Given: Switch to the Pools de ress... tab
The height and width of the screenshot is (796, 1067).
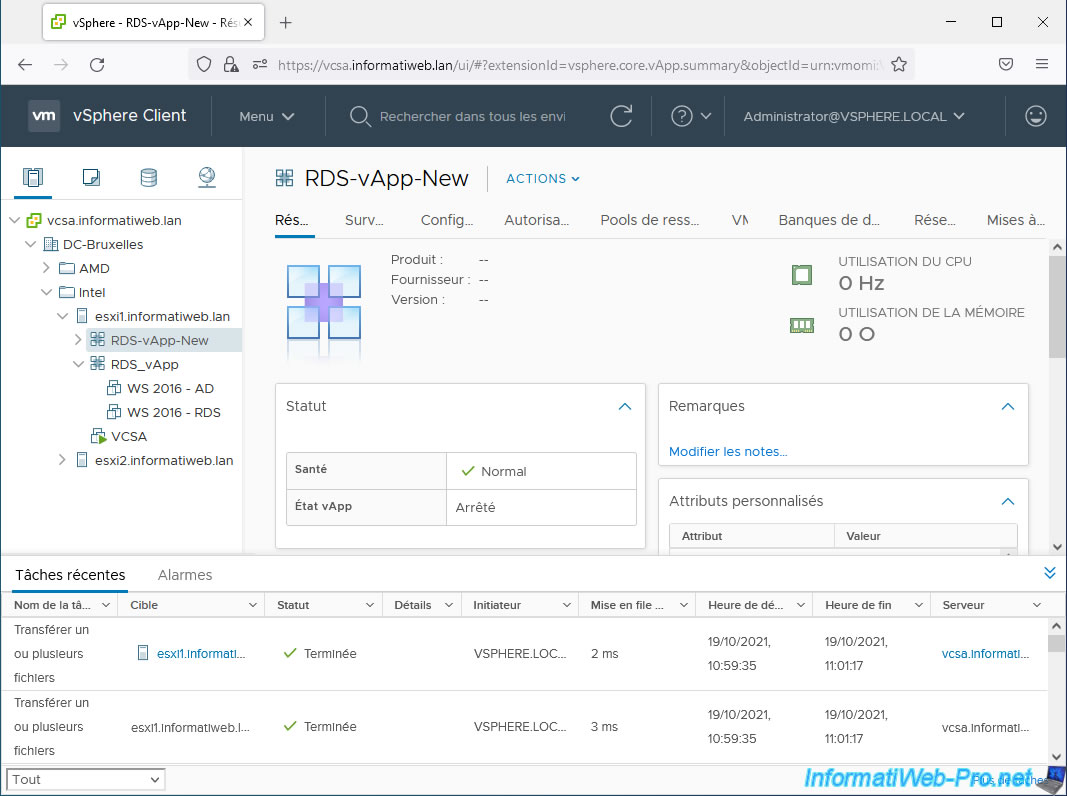Looking at the screenshot, I should pyautogui.click(x=649, y=220).
